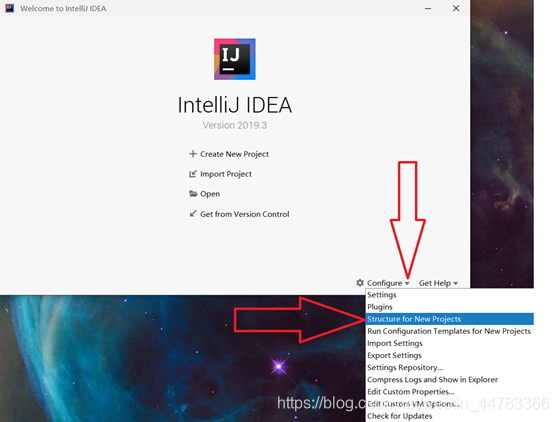Select Export Settings menu entry
This screenshot has width=559, height=422.
450,355
